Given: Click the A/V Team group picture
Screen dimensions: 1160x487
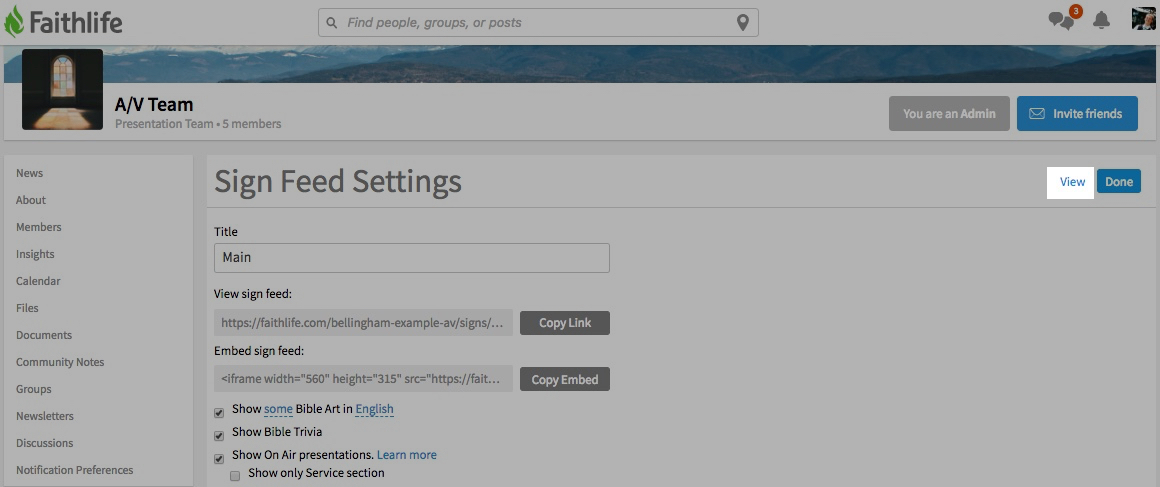Looking at the screenshot, I should coord(62,90).
